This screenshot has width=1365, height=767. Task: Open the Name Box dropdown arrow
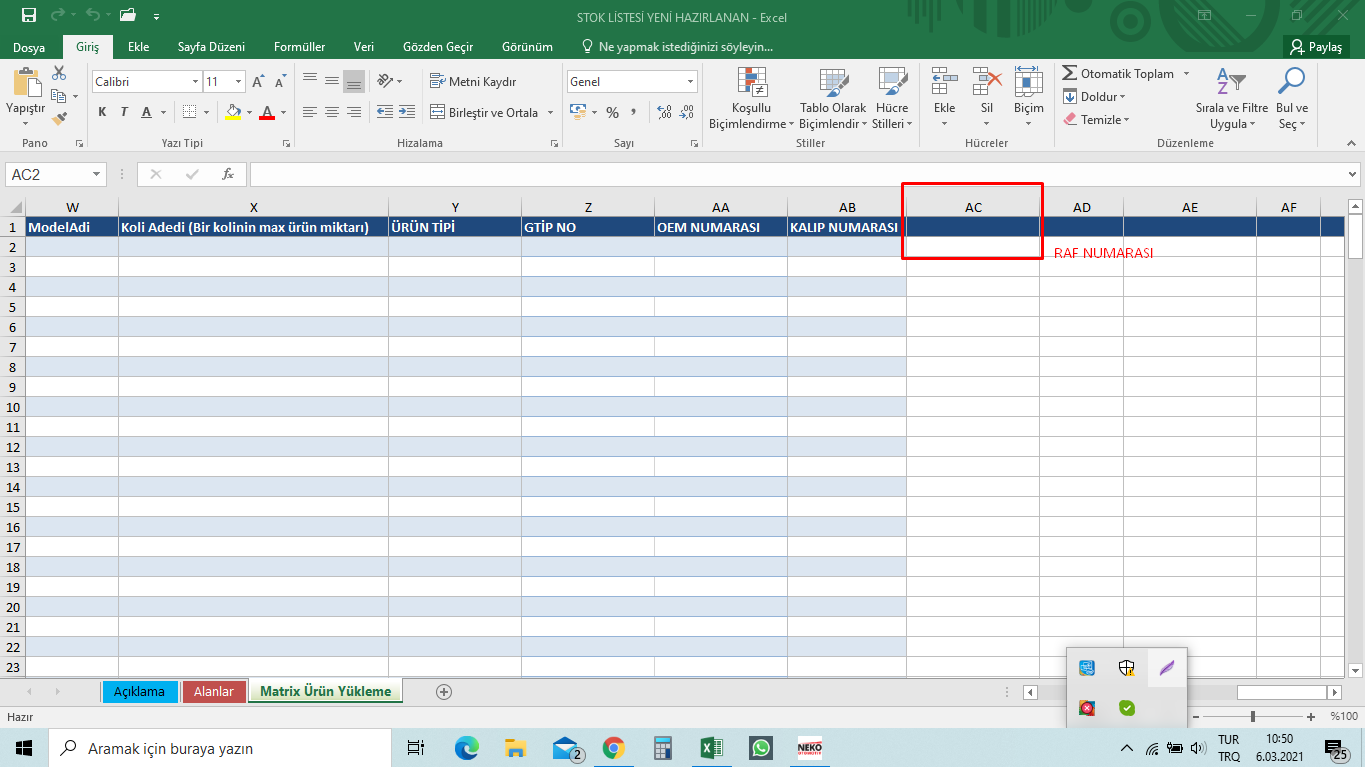[x=96, y=174]
